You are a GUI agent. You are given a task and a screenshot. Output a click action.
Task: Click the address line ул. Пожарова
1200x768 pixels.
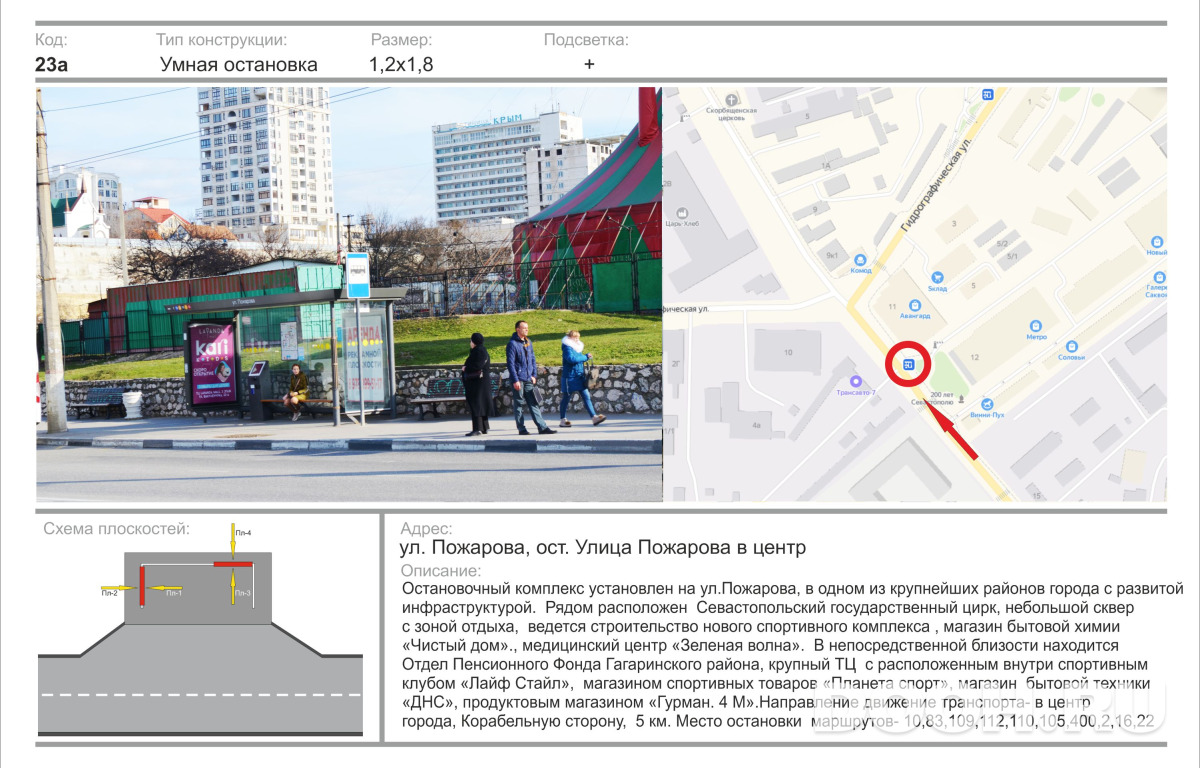click(x=602, y=548)
